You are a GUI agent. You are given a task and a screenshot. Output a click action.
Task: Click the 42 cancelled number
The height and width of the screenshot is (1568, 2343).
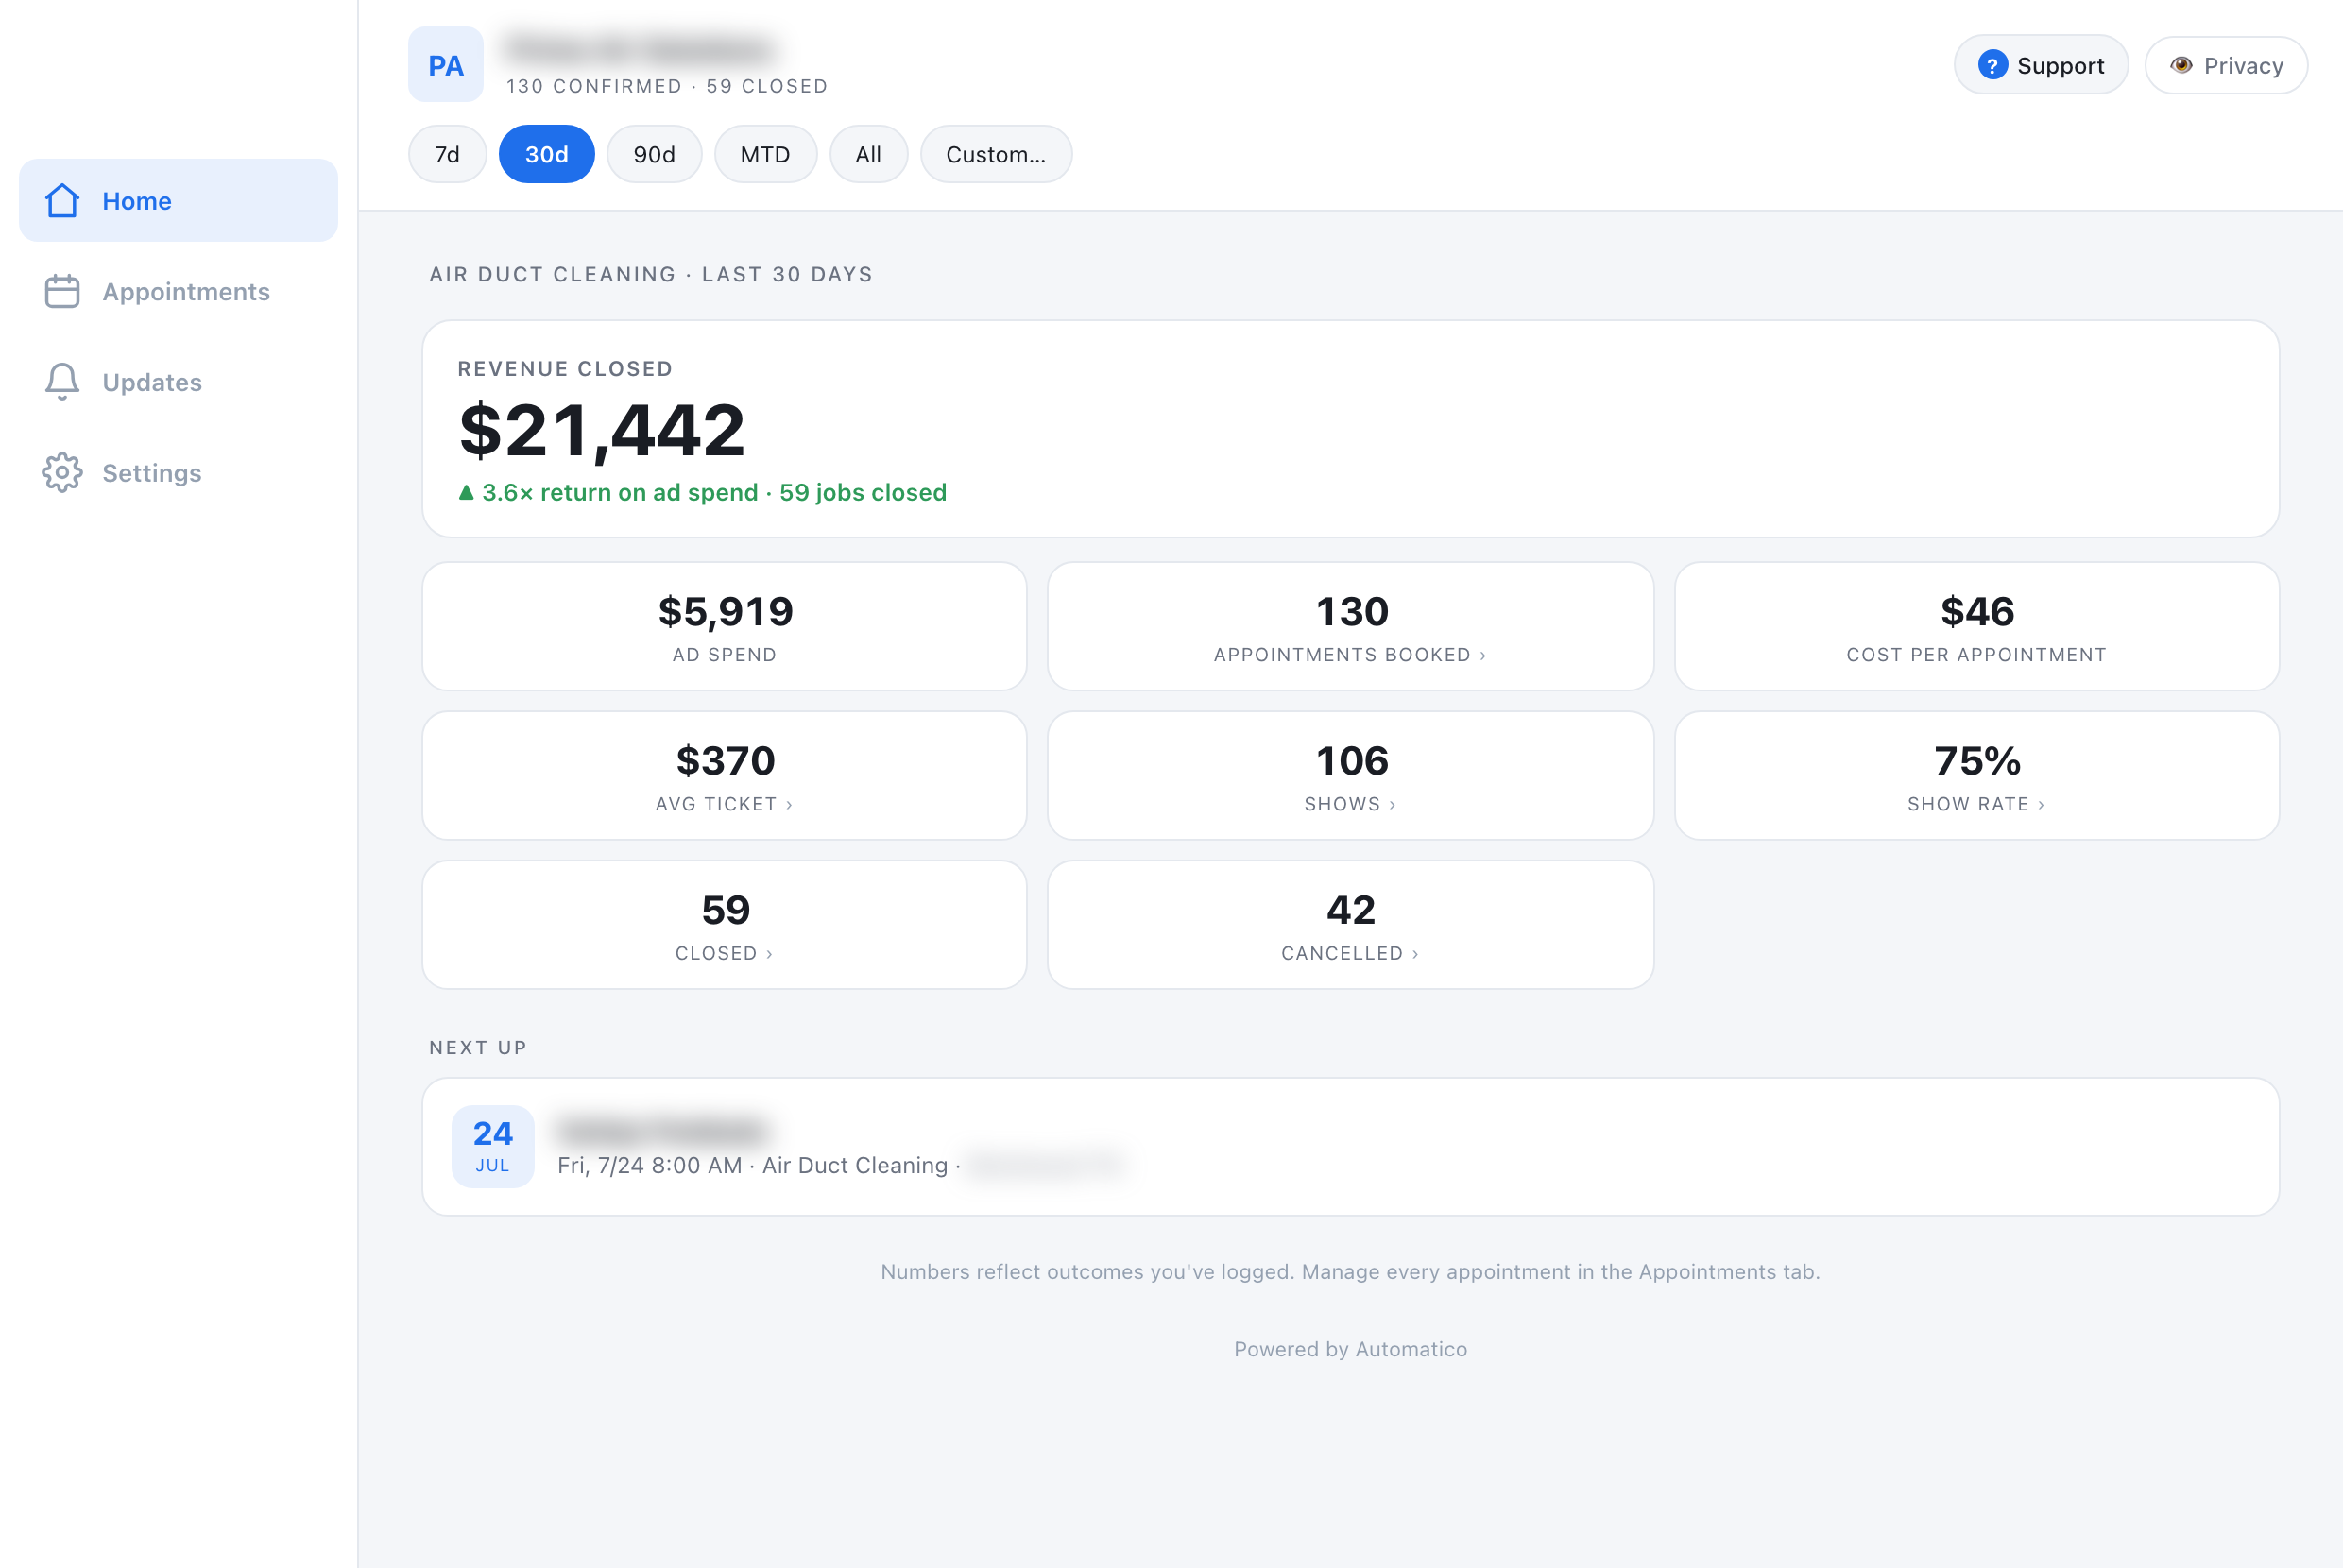tap(1351, 909)
